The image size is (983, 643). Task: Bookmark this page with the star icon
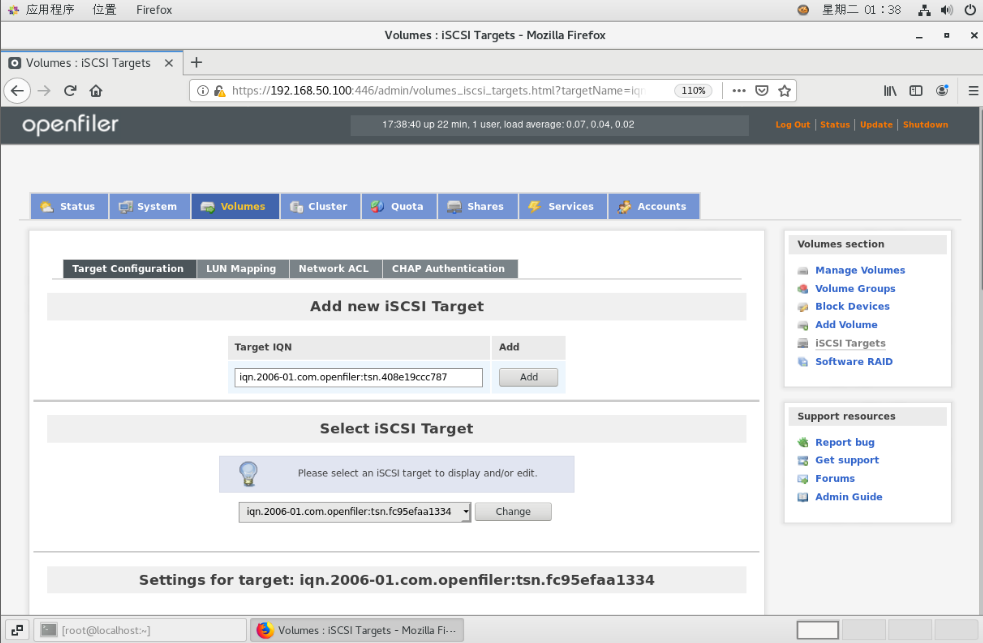(x=784, y=91)
